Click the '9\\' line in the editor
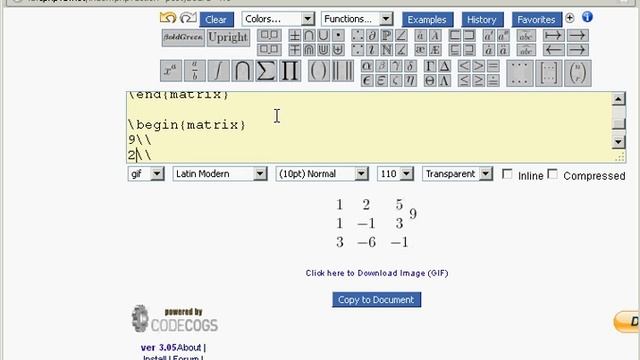The width and height of the screenshot is (640, 360). tap(140, 140)
